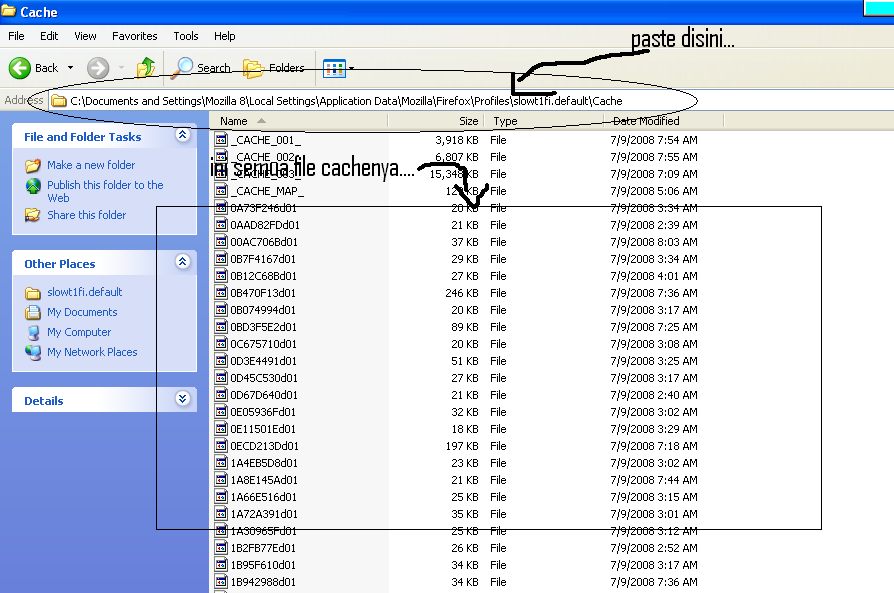Sort files by Date Modified column header
This screenshot has width=894, height=593.
pos(645,121)
